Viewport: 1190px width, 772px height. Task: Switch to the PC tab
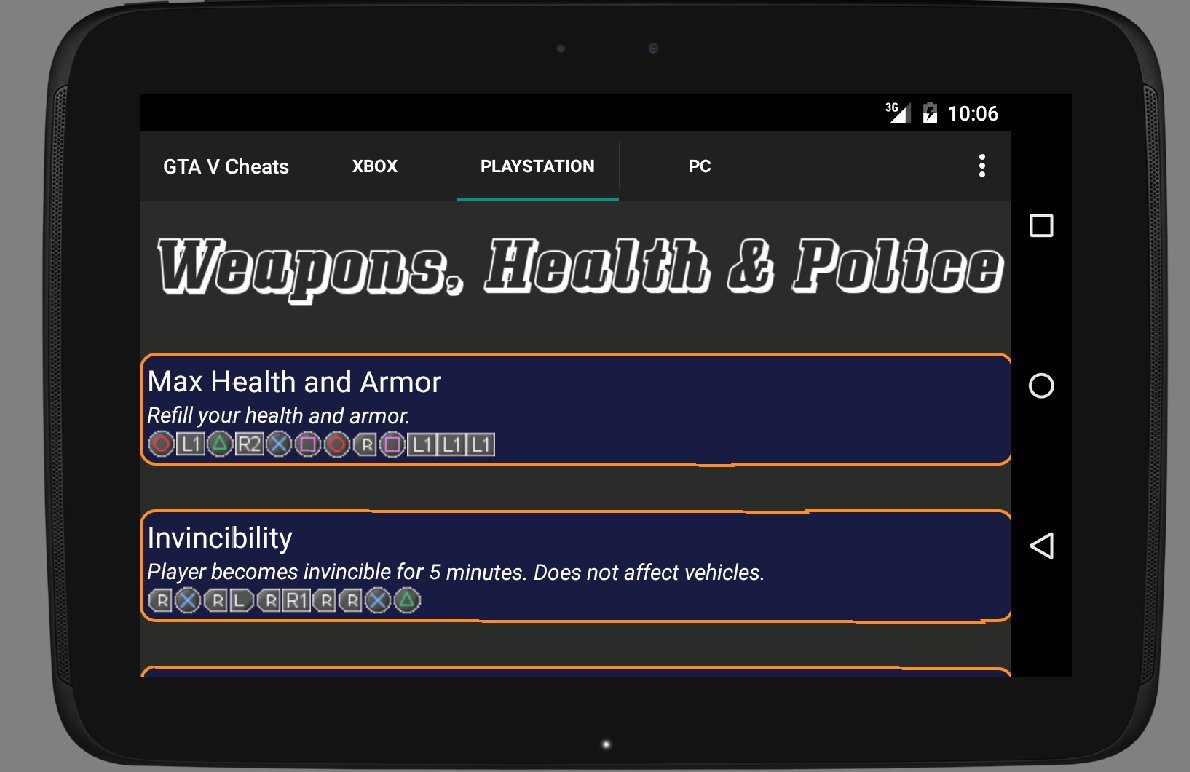click(700, 166)
